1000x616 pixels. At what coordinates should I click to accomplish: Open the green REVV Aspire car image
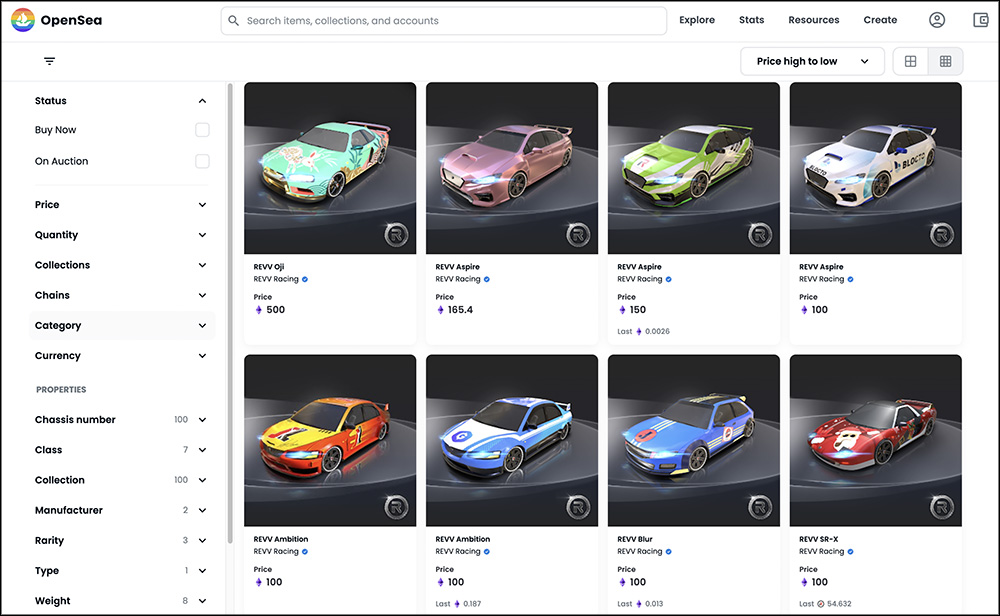click(694, 168)
